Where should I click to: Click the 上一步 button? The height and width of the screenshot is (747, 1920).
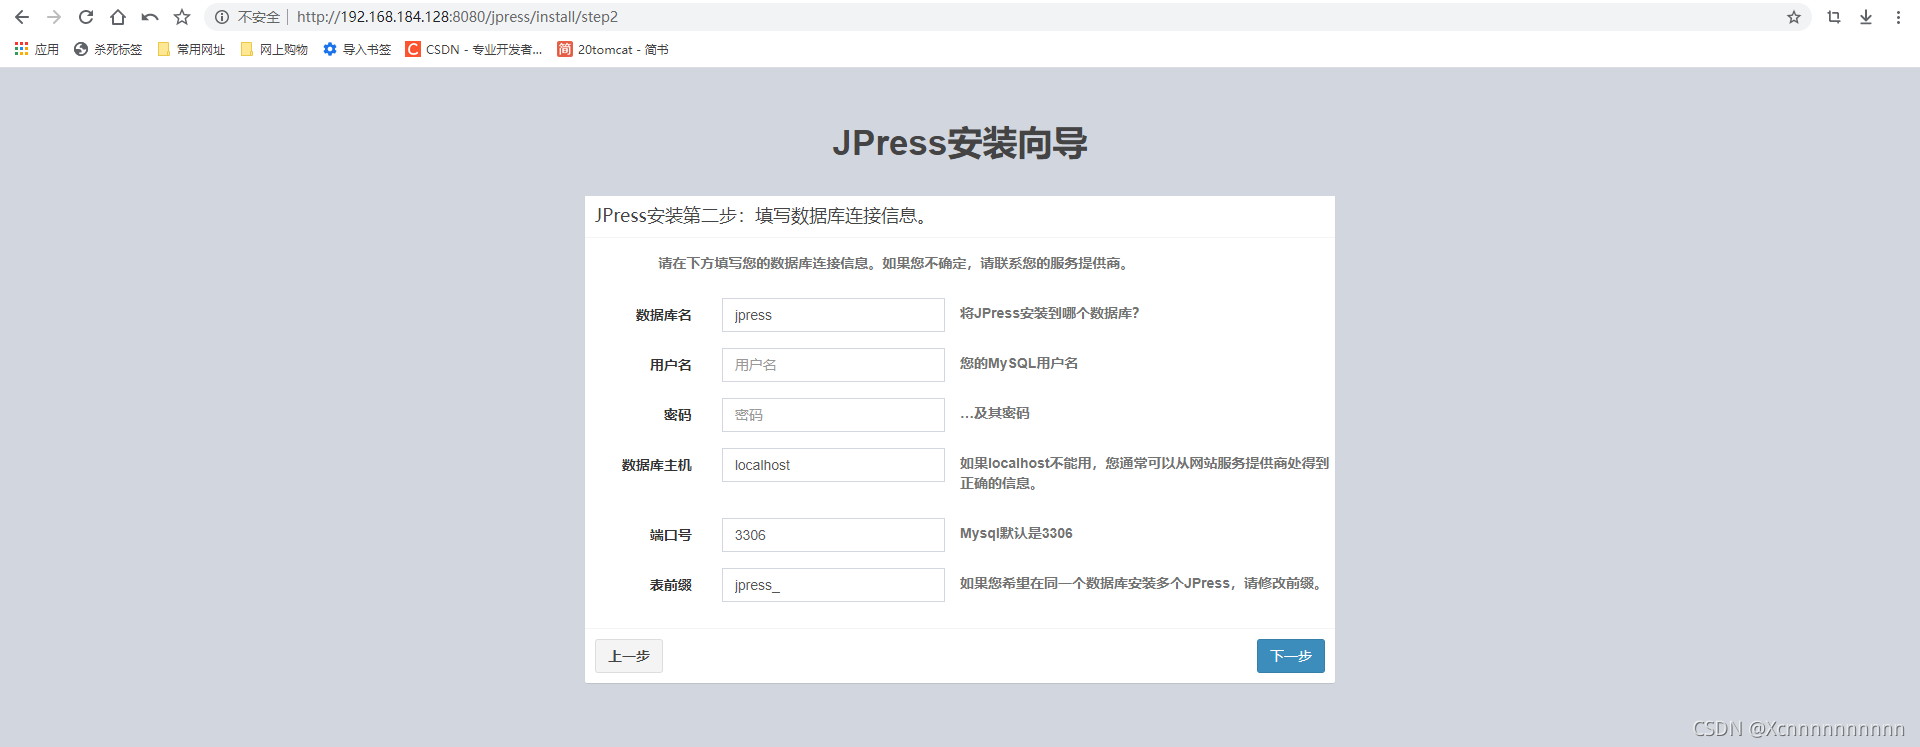pos(629,656)
